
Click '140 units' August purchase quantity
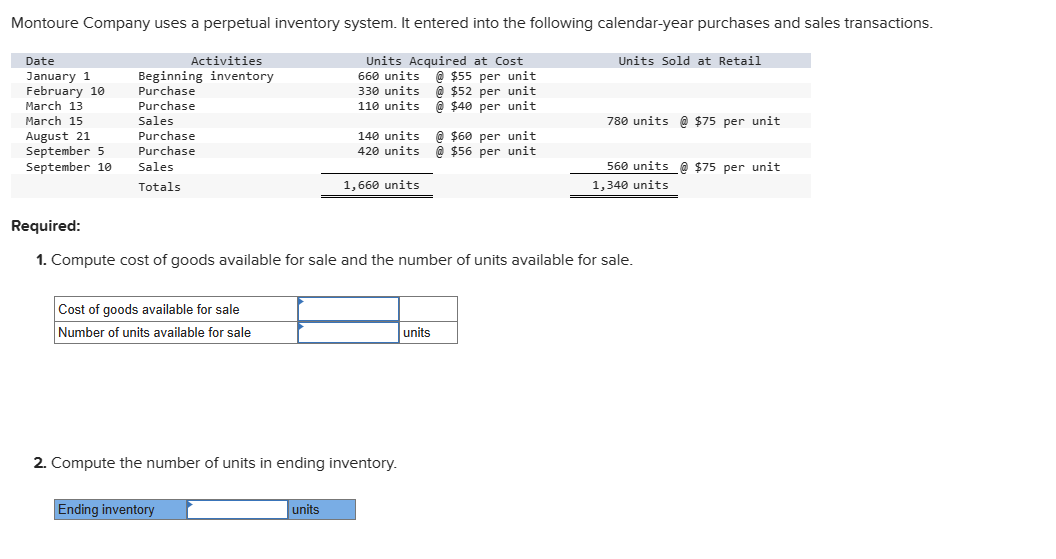[x=389, y=136]
